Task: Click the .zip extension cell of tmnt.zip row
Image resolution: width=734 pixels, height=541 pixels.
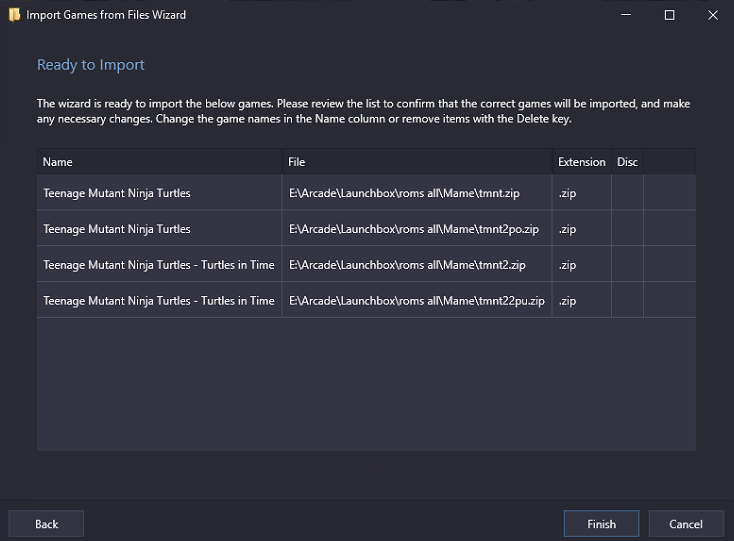Action: (582, 193)
